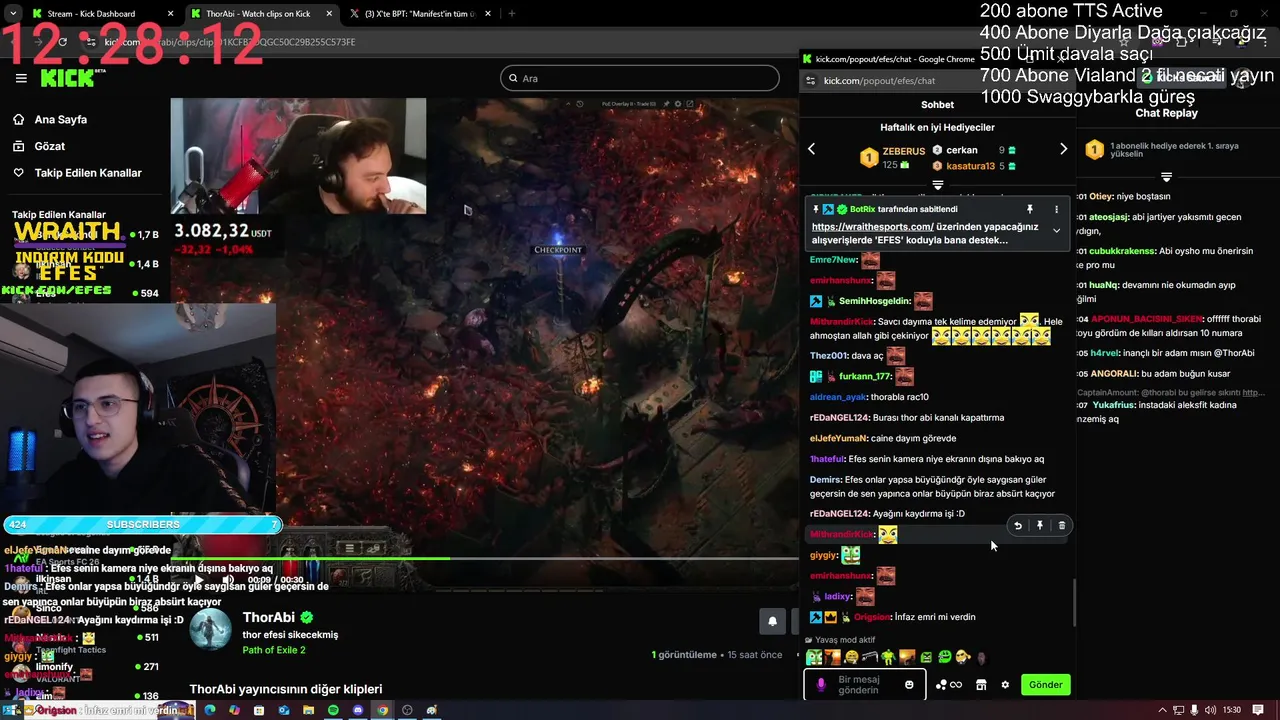The height and width of the screenshot is (720, 1280).
Task: Click Thez001 username in chat
Action: pyautogui.click(x=828, y=356)
